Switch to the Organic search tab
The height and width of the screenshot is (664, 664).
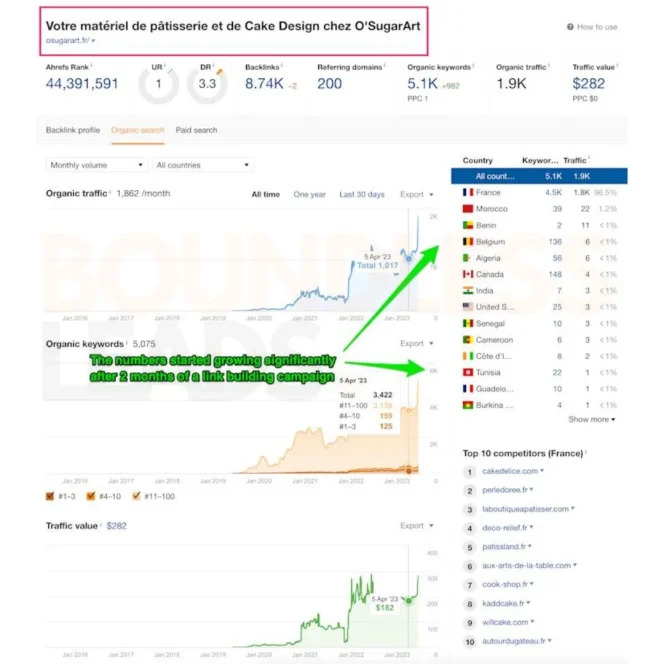[138, 130]
